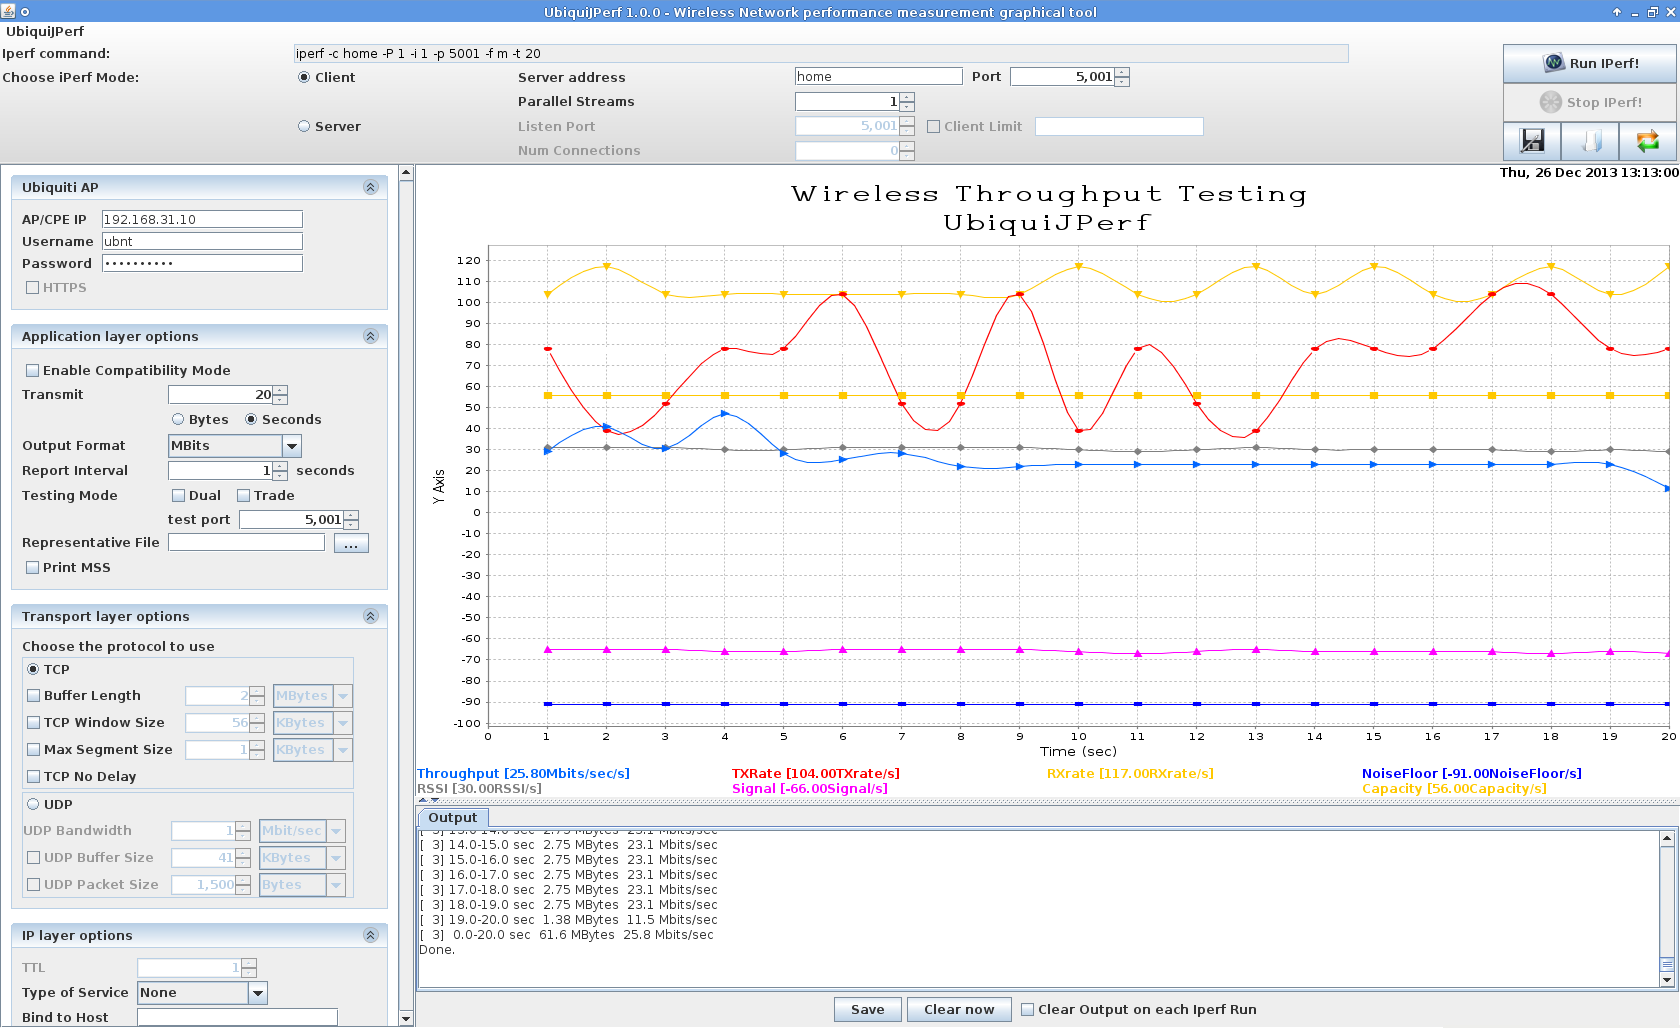The image size is (1680, 1028).
Task: Enable the Client Limit checkbox
Action: [x=934, y=126]
